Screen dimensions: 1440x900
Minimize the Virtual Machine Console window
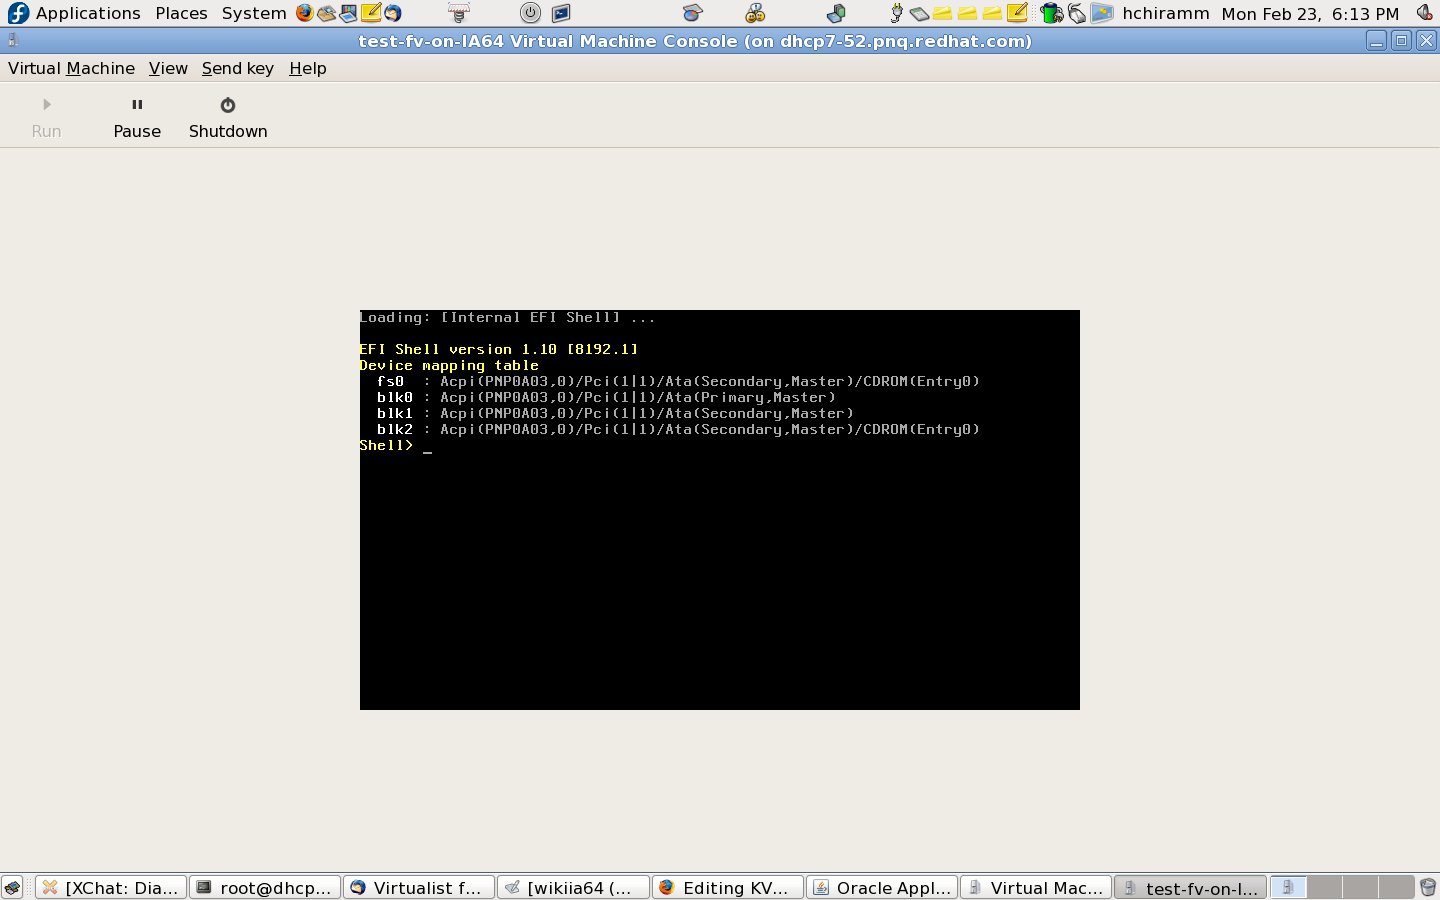pyautogui.click(x=1377, y=41)
